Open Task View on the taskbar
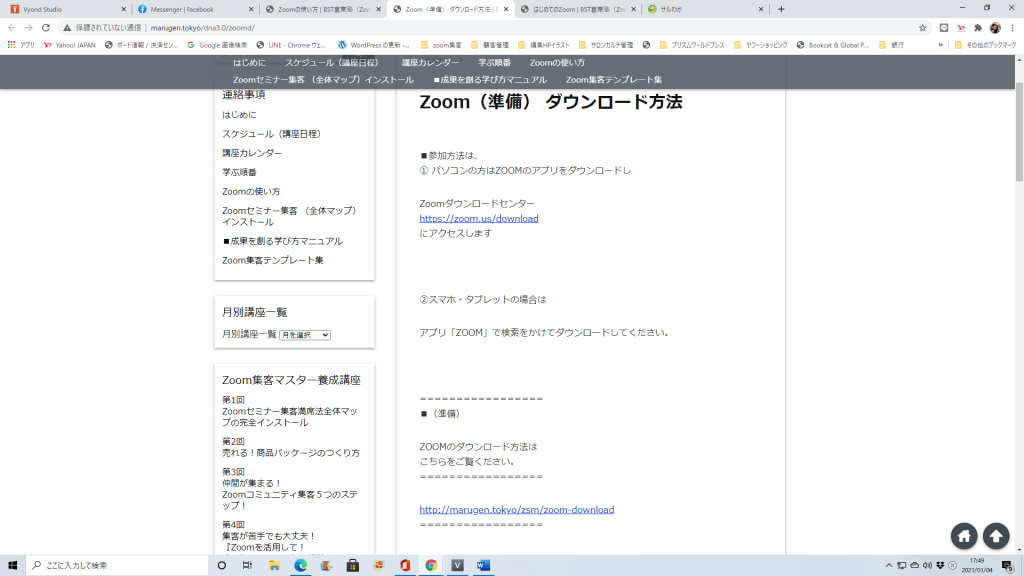Screen dimensions: 1024x576 [247, 565]
